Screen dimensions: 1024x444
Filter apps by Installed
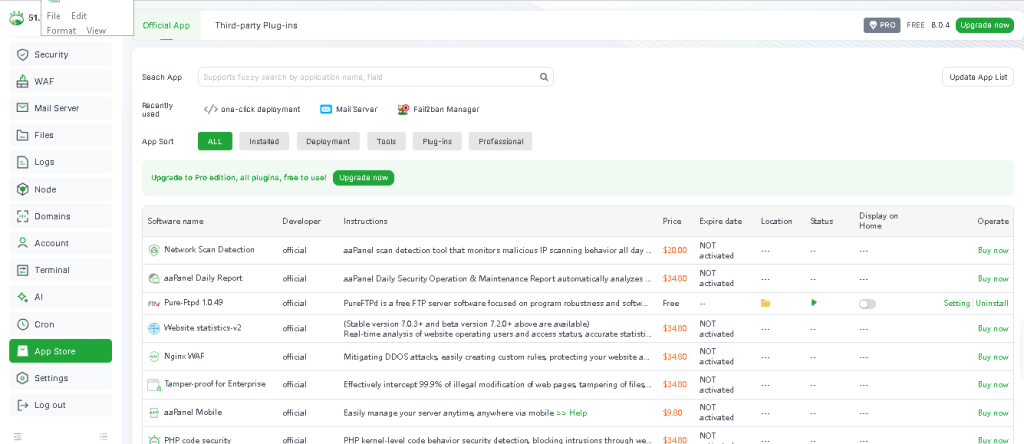click(x=264, y=141)
